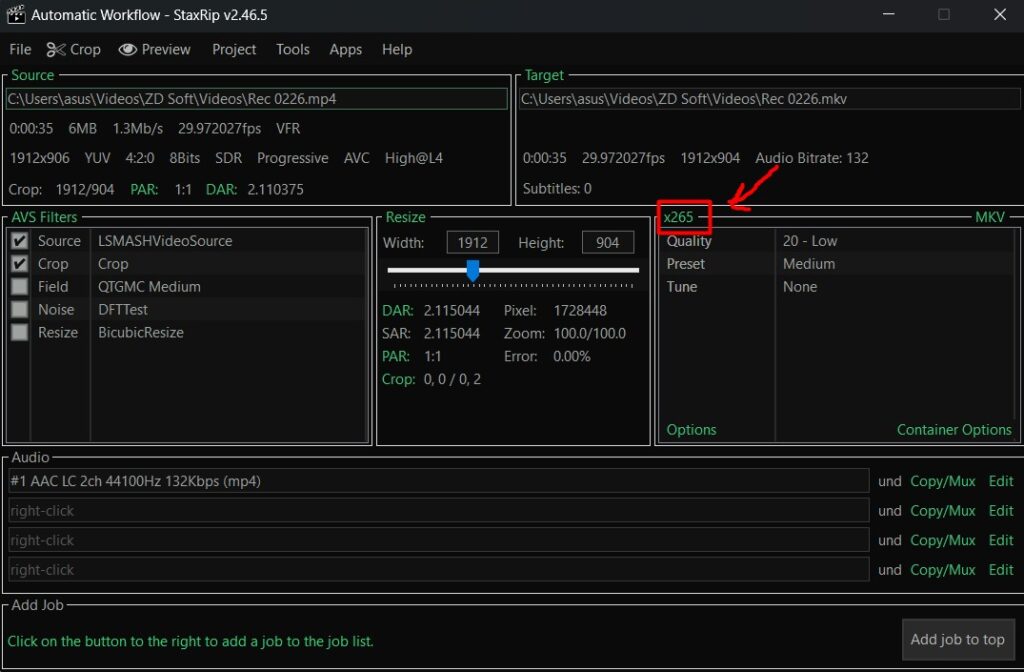Click the StaxRip clapperboard app icon

(x=15, y=15)
